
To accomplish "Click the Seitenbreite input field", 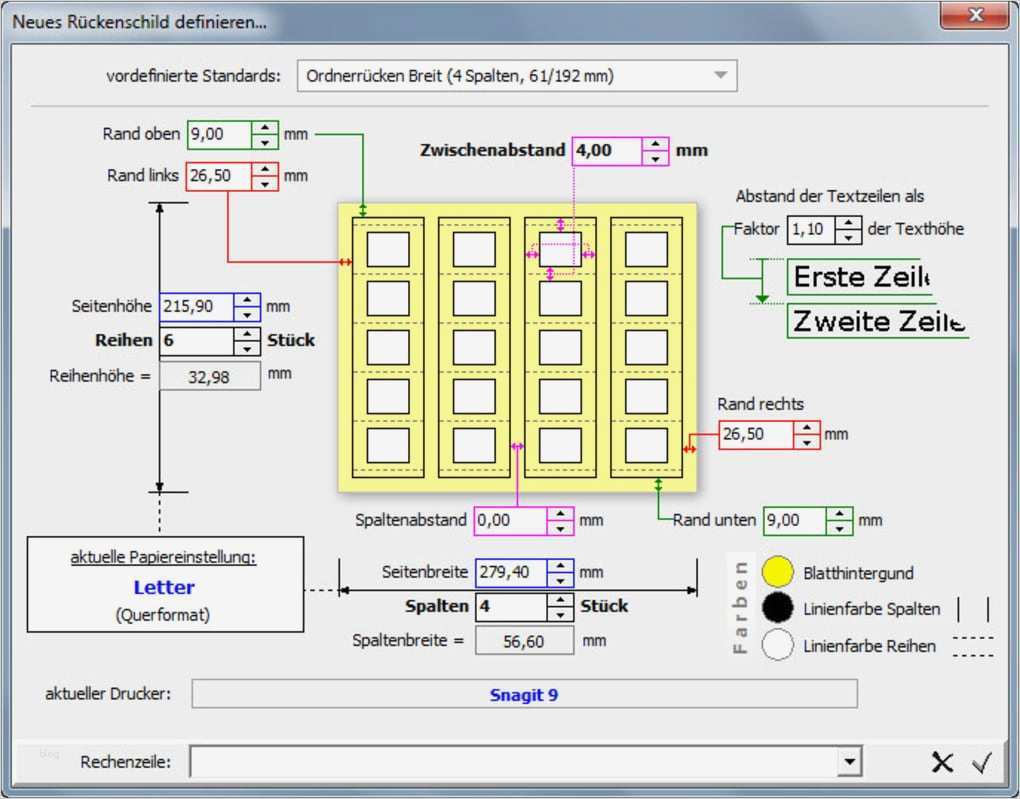I will pos(512,573).
